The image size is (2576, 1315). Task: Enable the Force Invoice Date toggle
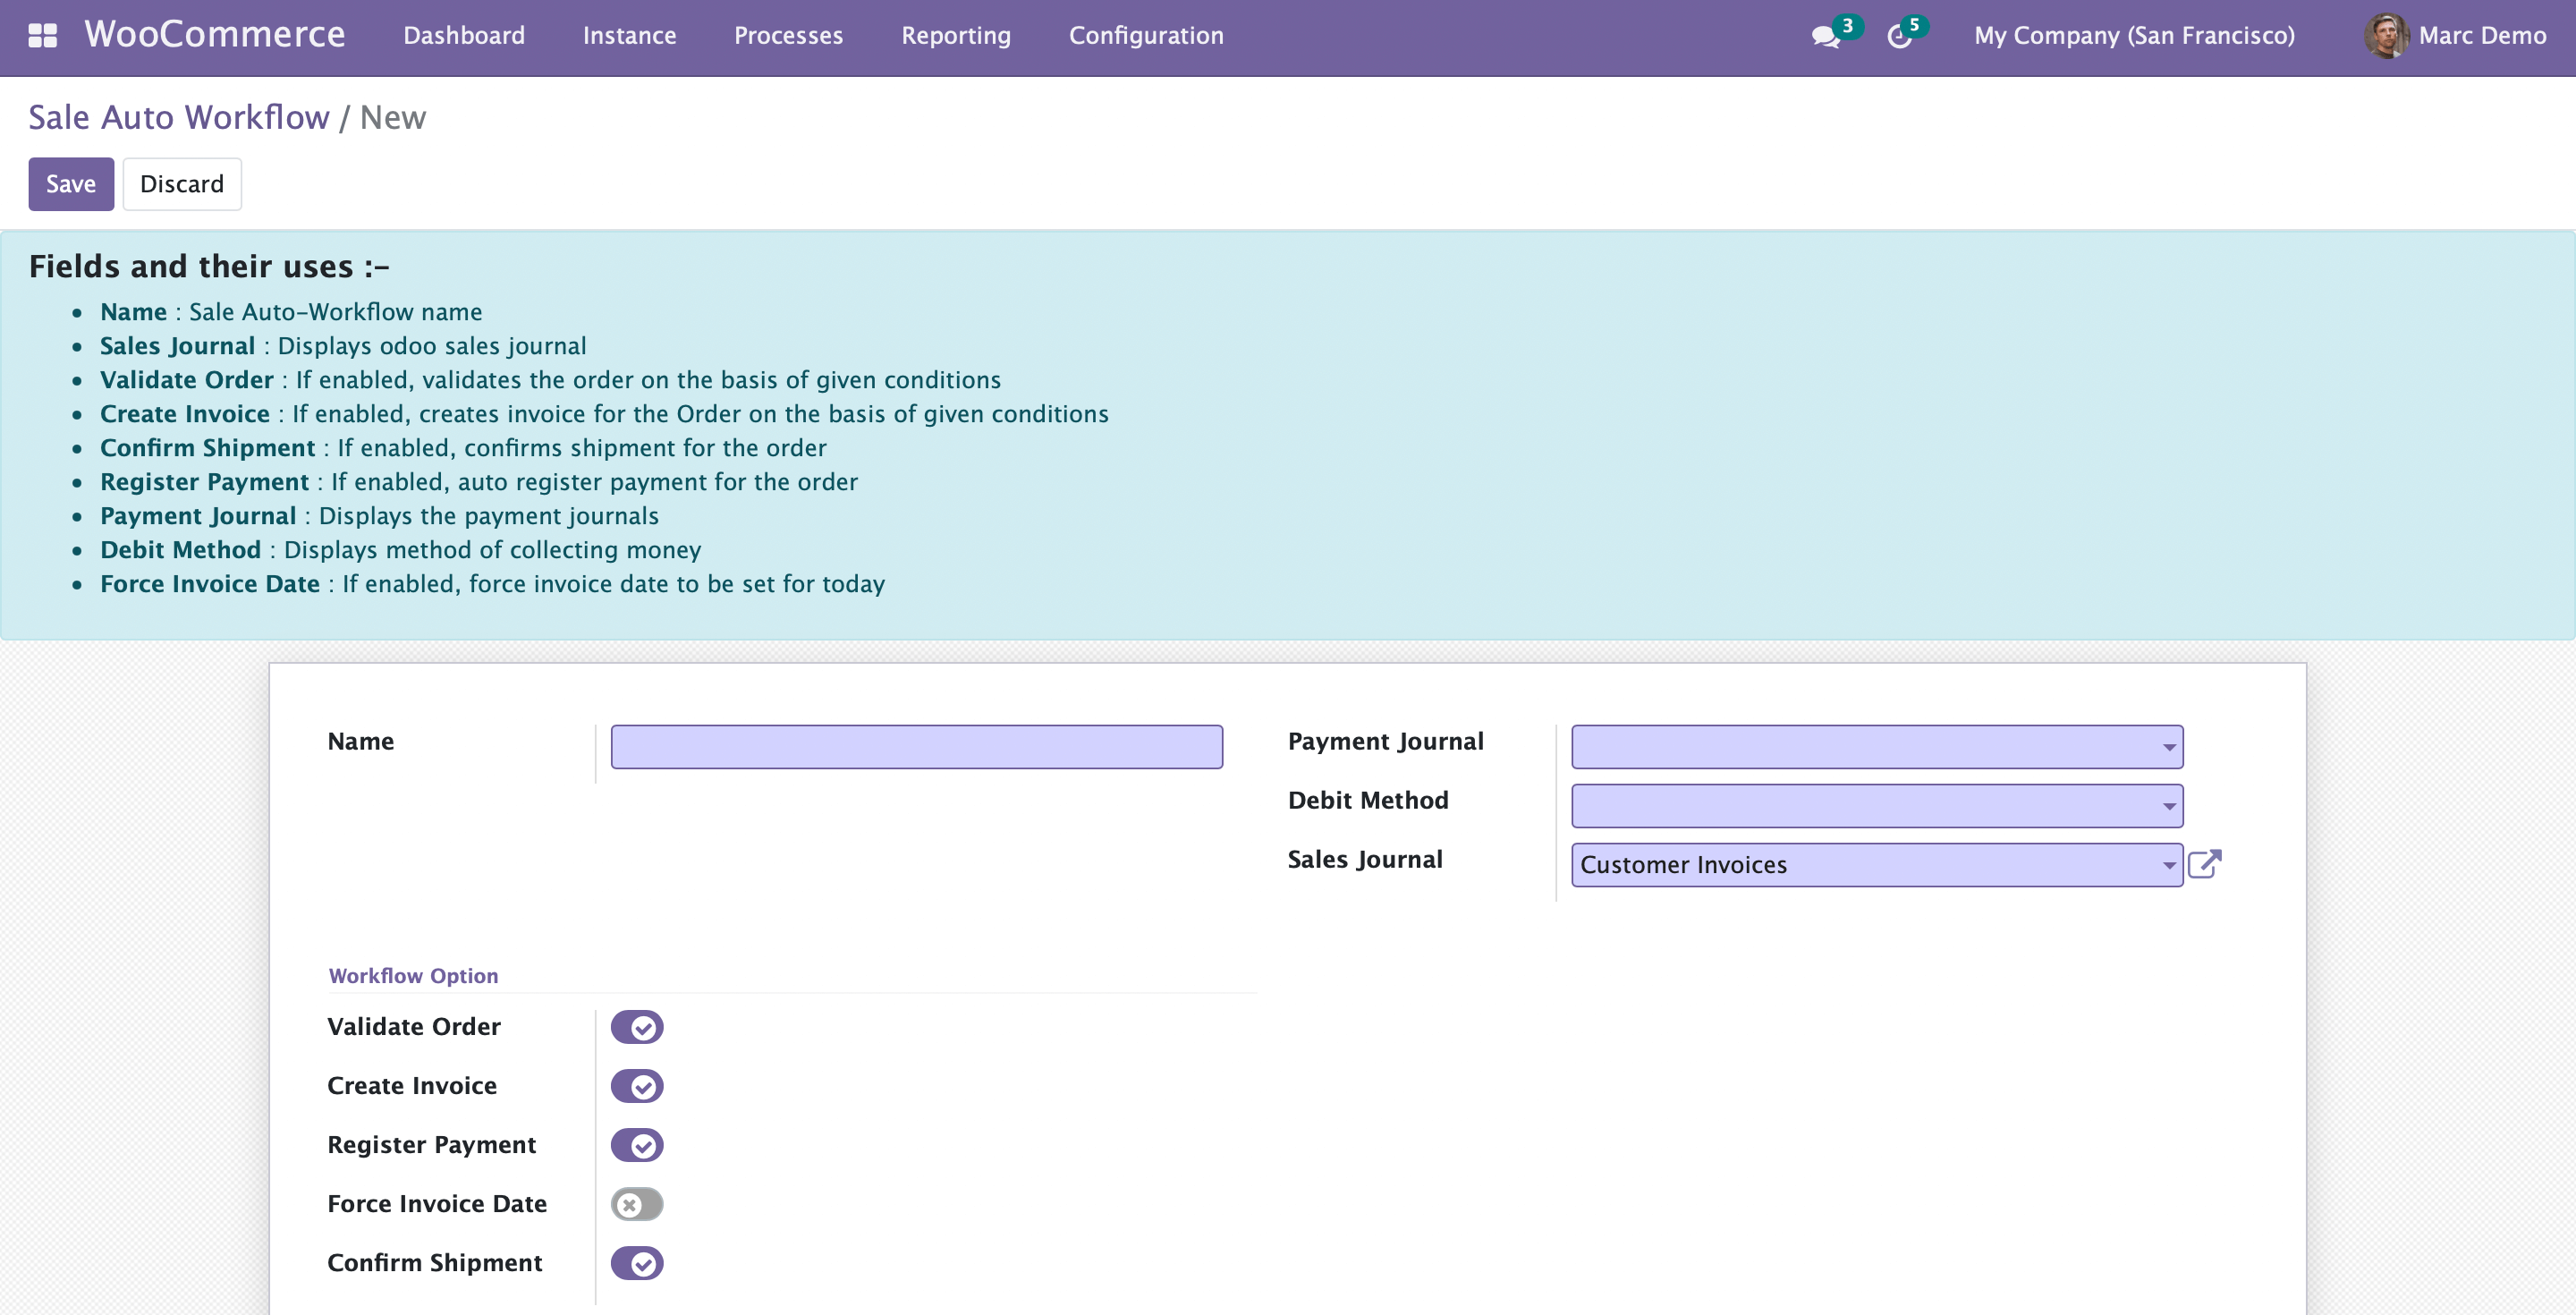point(637,1204)
